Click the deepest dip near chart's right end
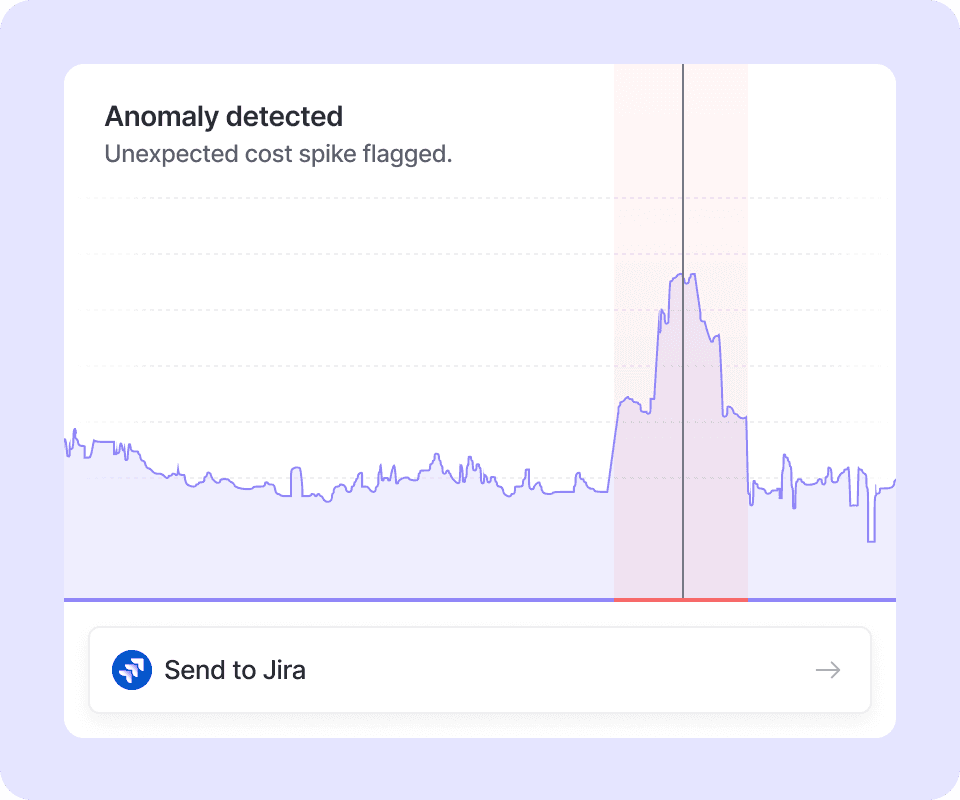The image size is (960, 800). pyautogui.click(x=871, y=541)
